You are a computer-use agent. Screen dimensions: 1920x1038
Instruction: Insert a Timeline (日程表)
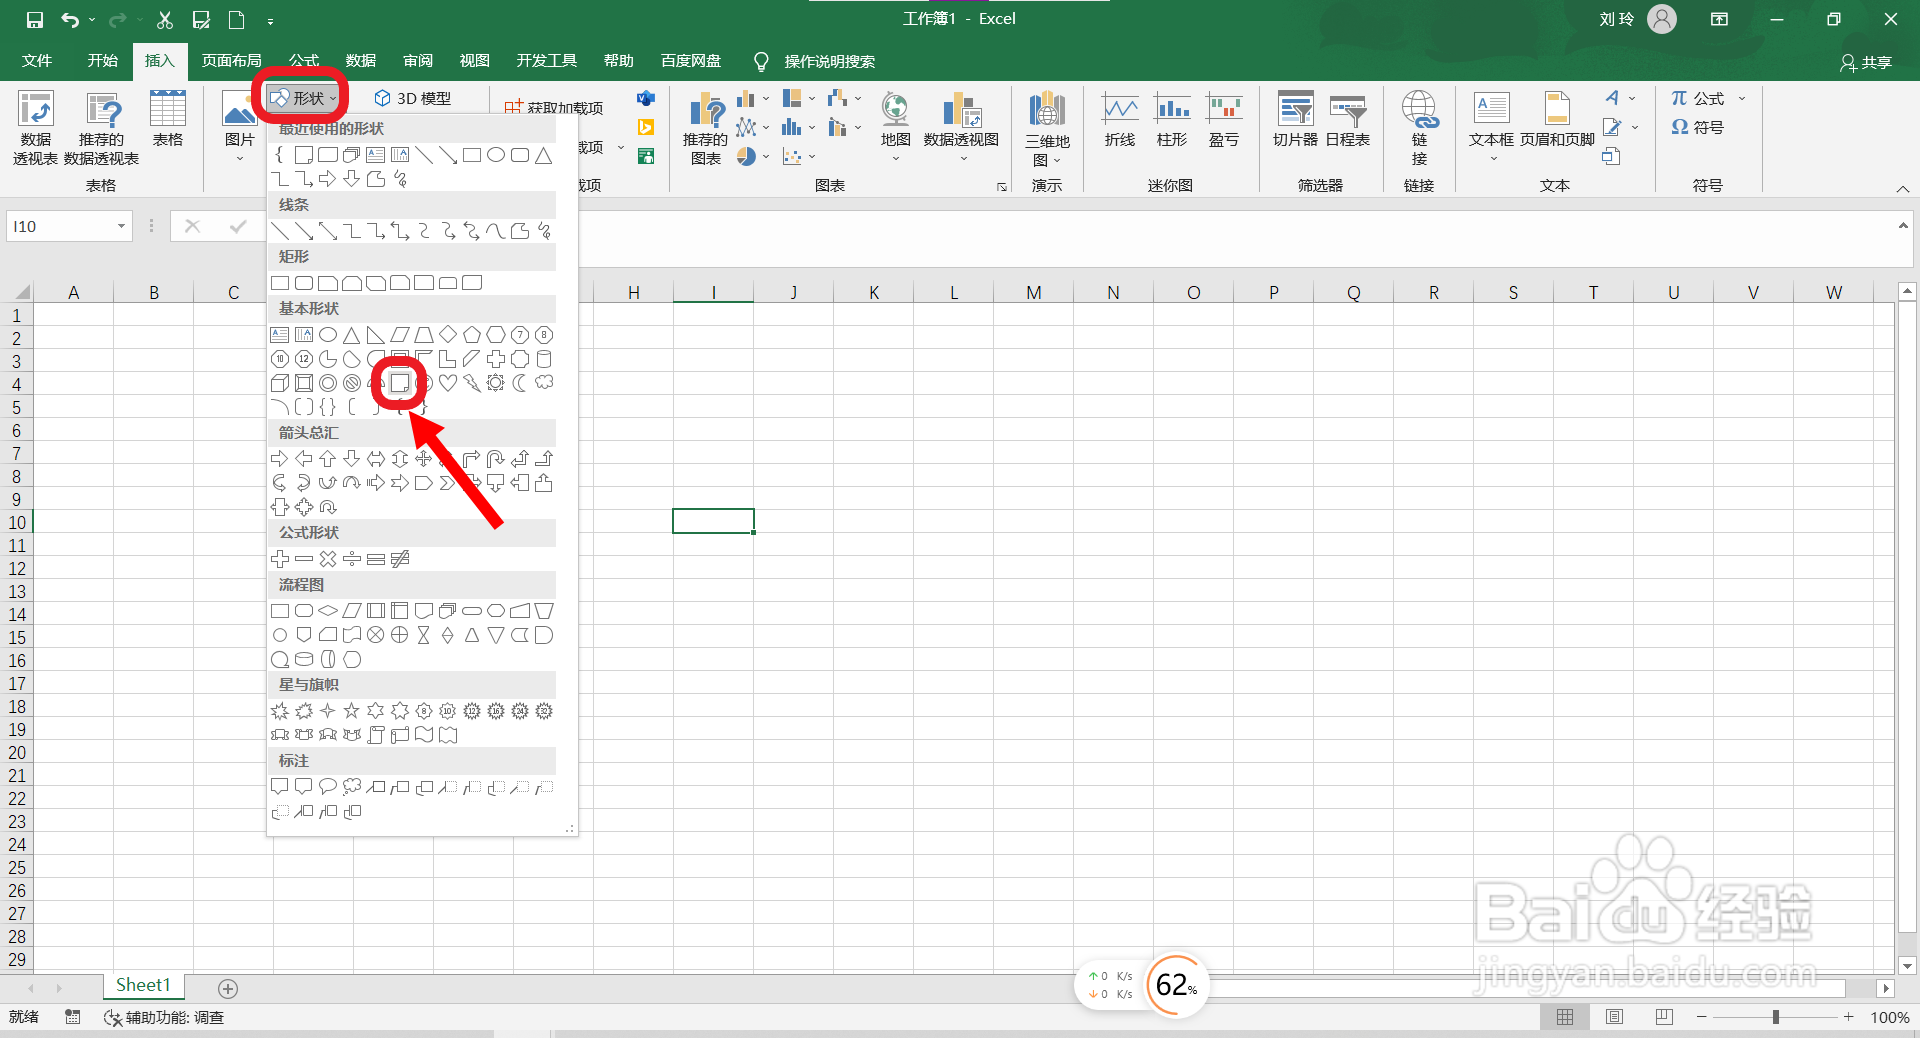(1347, 120)
